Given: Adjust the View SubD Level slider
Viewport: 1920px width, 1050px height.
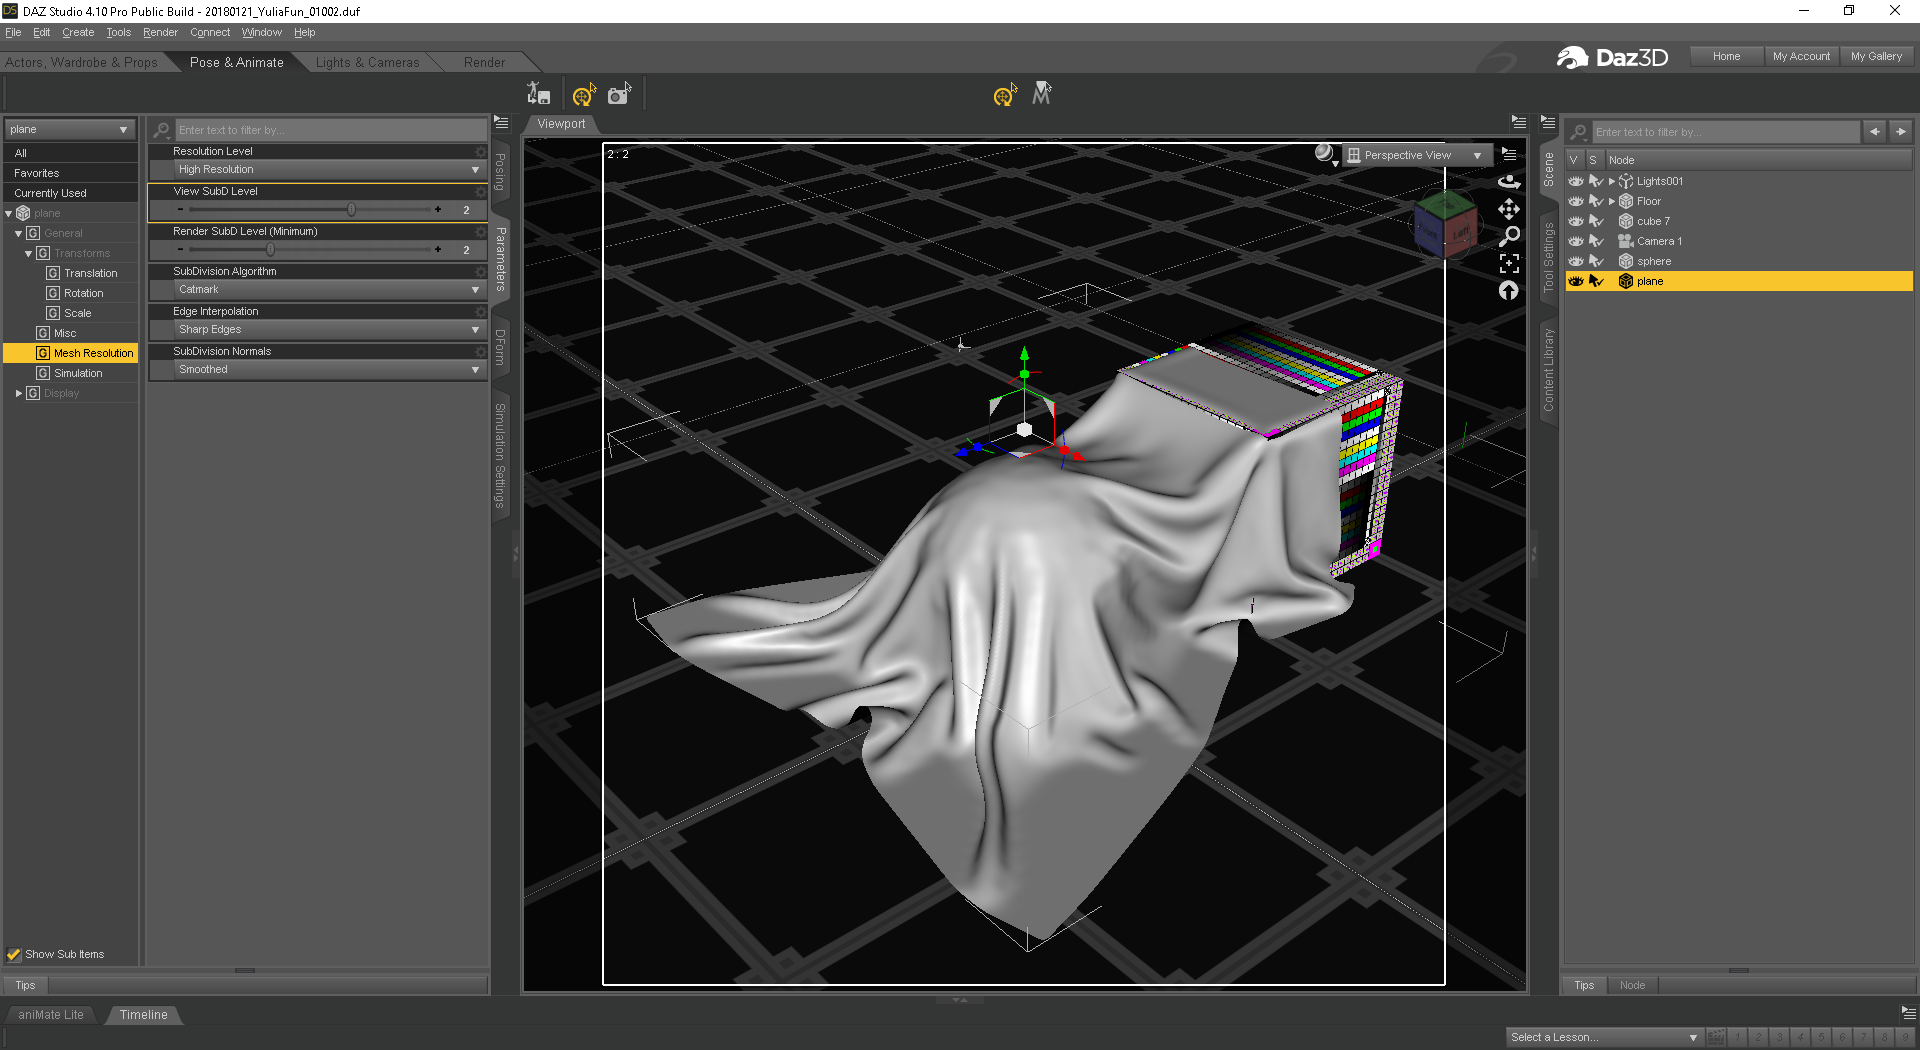Looking at the screenshot, I should 351,209.
